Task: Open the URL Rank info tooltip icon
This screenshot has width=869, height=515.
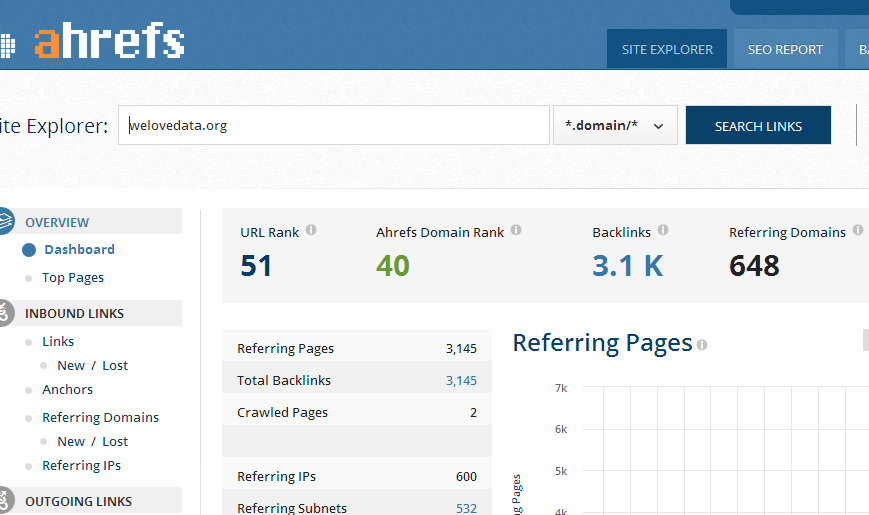Action: click(311, 230)
